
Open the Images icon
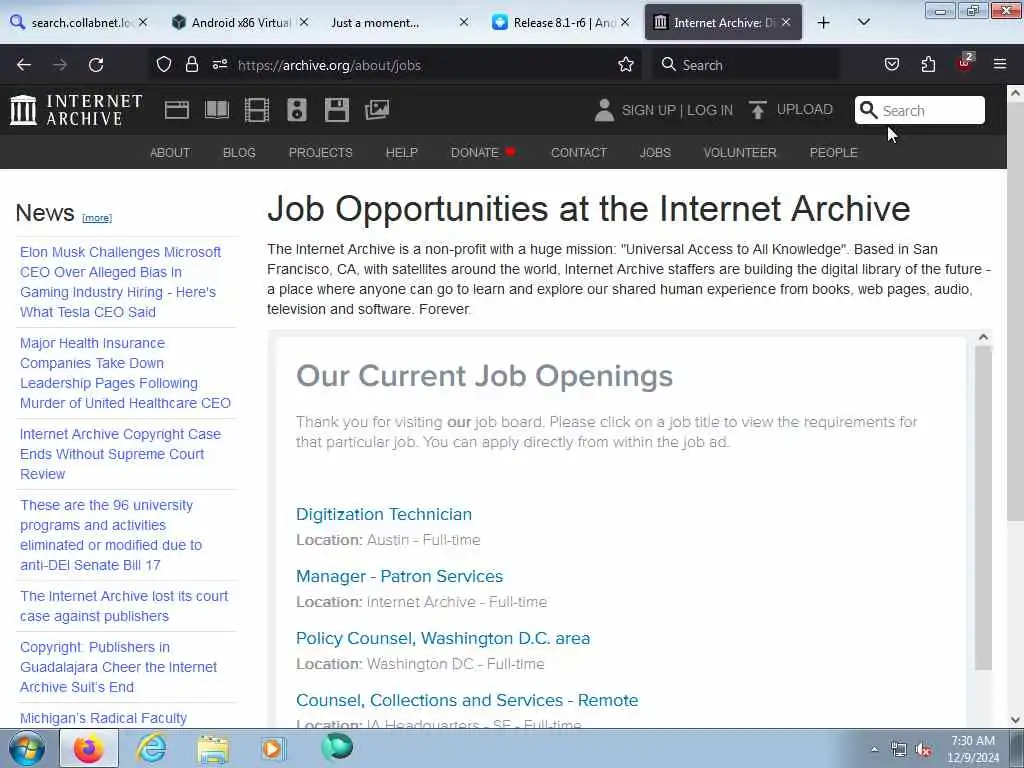pos(377,110)
